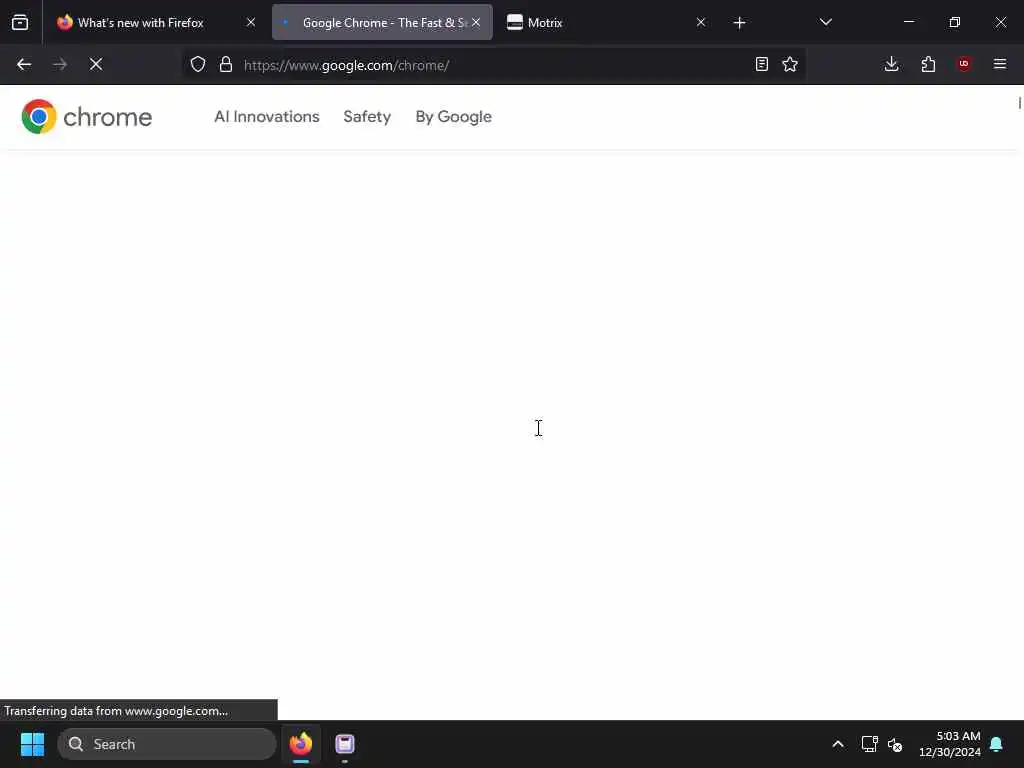1024x768 pixels.
Task: View site security via padlock icon
Action: pos(226,65)
